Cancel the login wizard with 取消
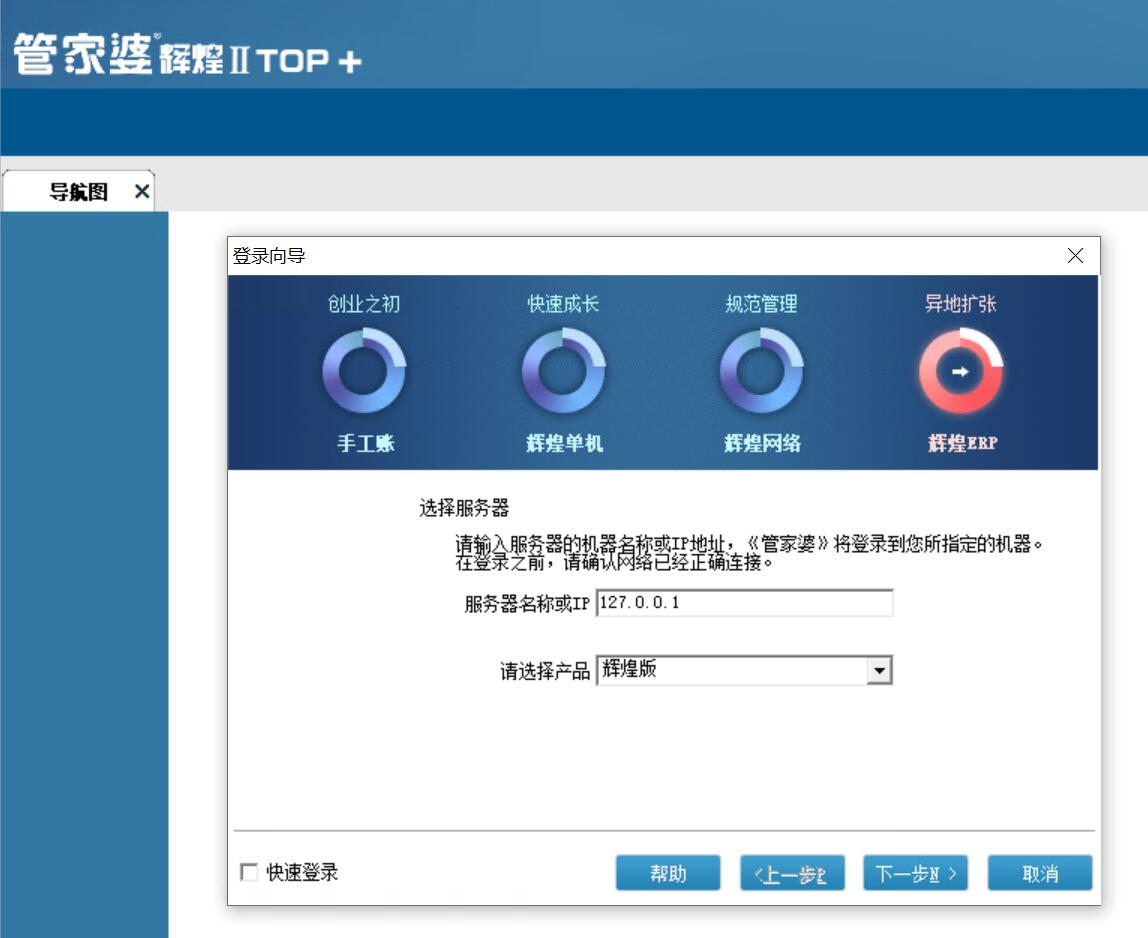This screenshot has height=938, width=1148. coord(1039,873)
